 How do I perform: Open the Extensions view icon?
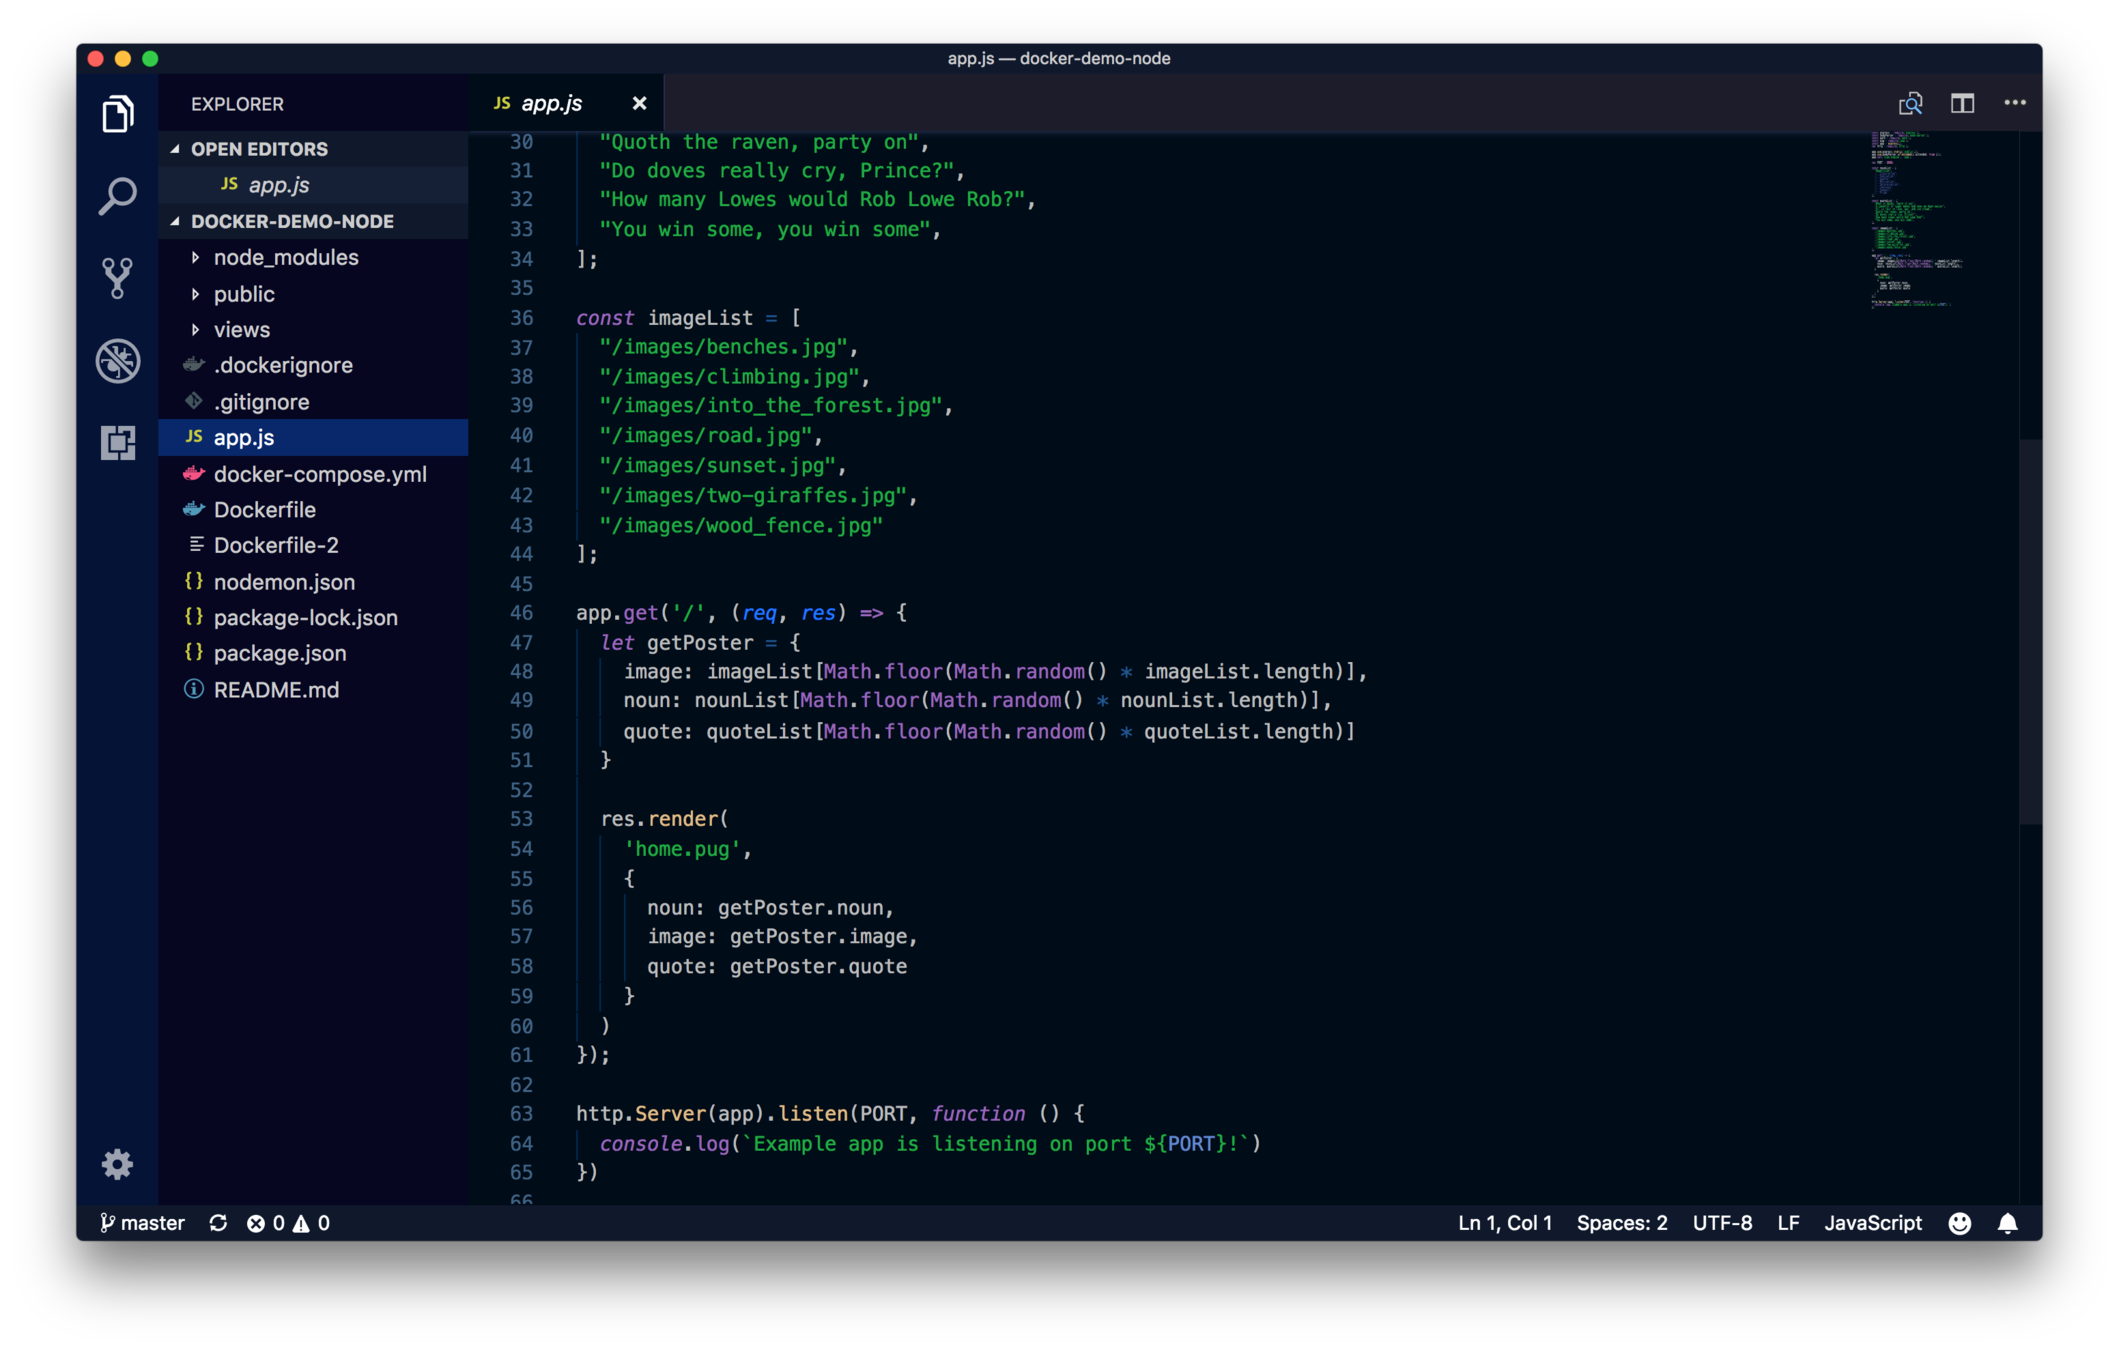pyautogui.click(x=118, y=442)
